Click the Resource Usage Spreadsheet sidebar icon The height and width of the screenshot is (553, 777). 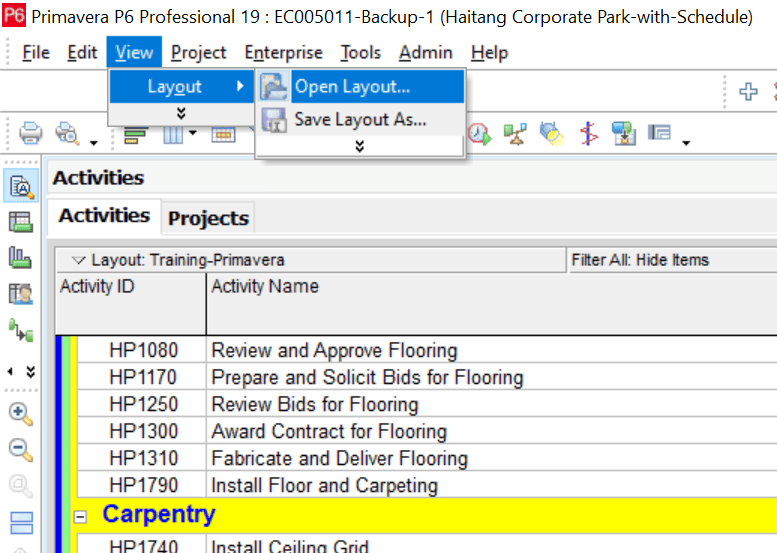point(21,293)
